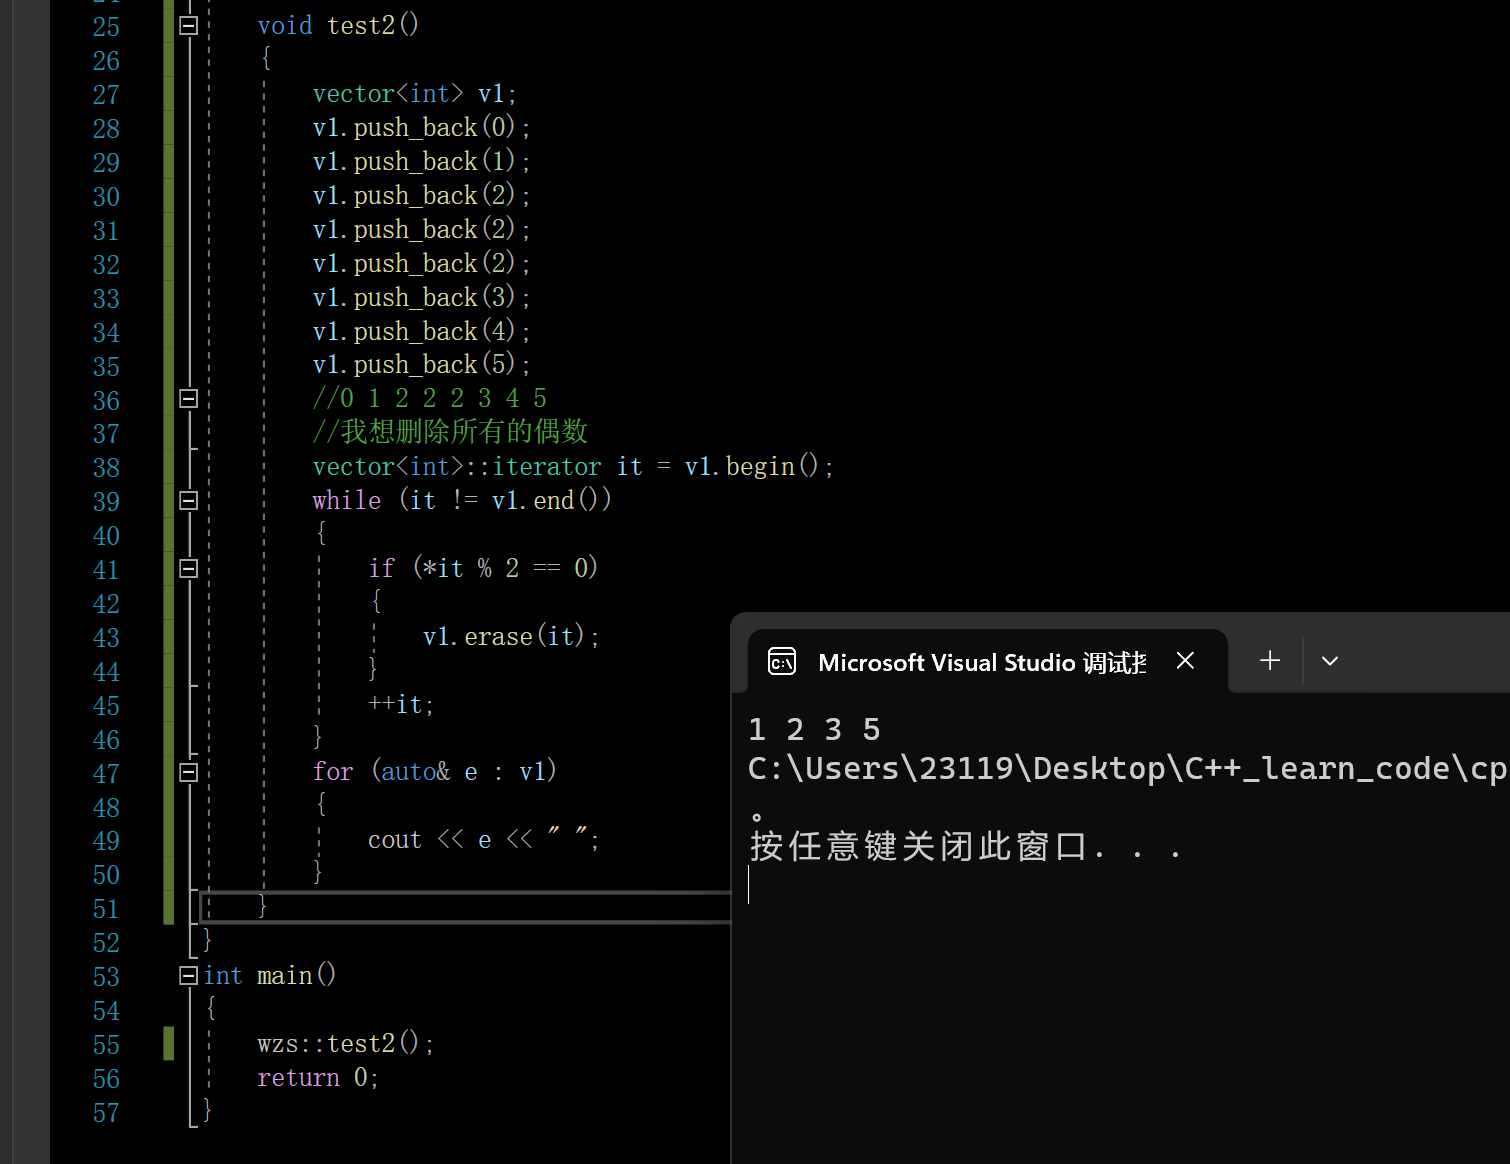Place cursor on v1.push_back(3); line
This screenshot has height=1164, width=1510.
pyautogui.click(x=421, y=298)
